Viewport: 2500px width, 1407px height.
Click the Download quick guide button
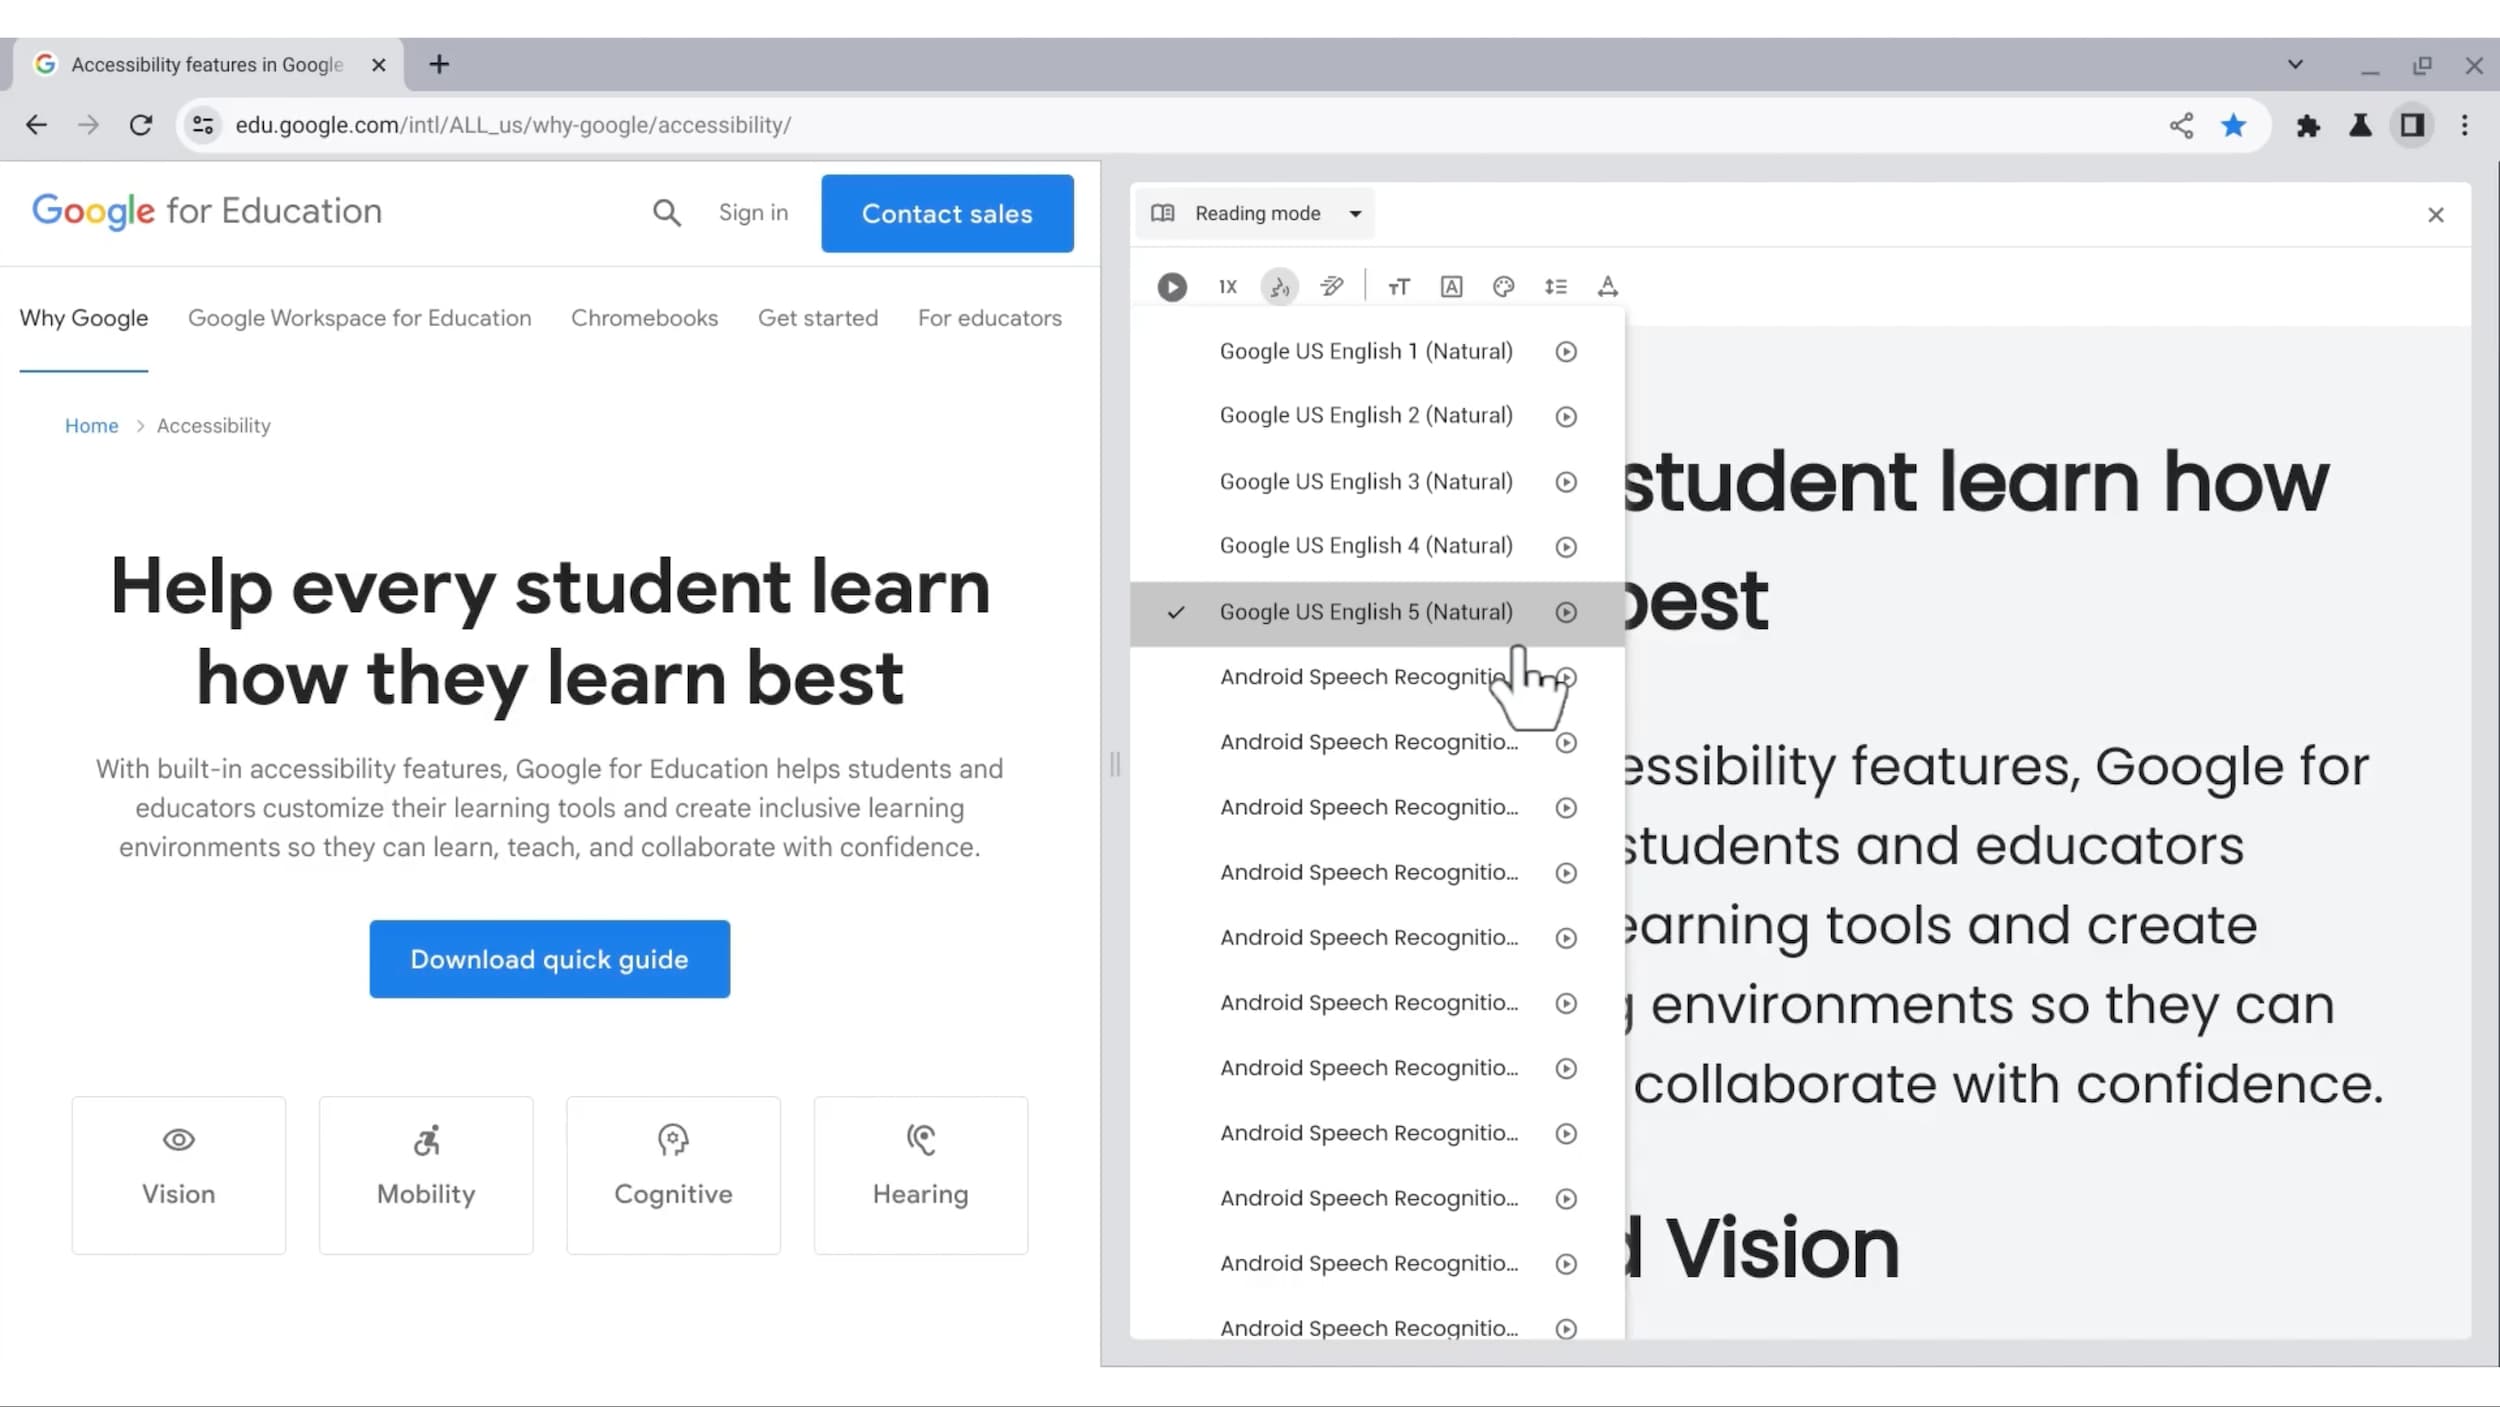tap(549, 958)
